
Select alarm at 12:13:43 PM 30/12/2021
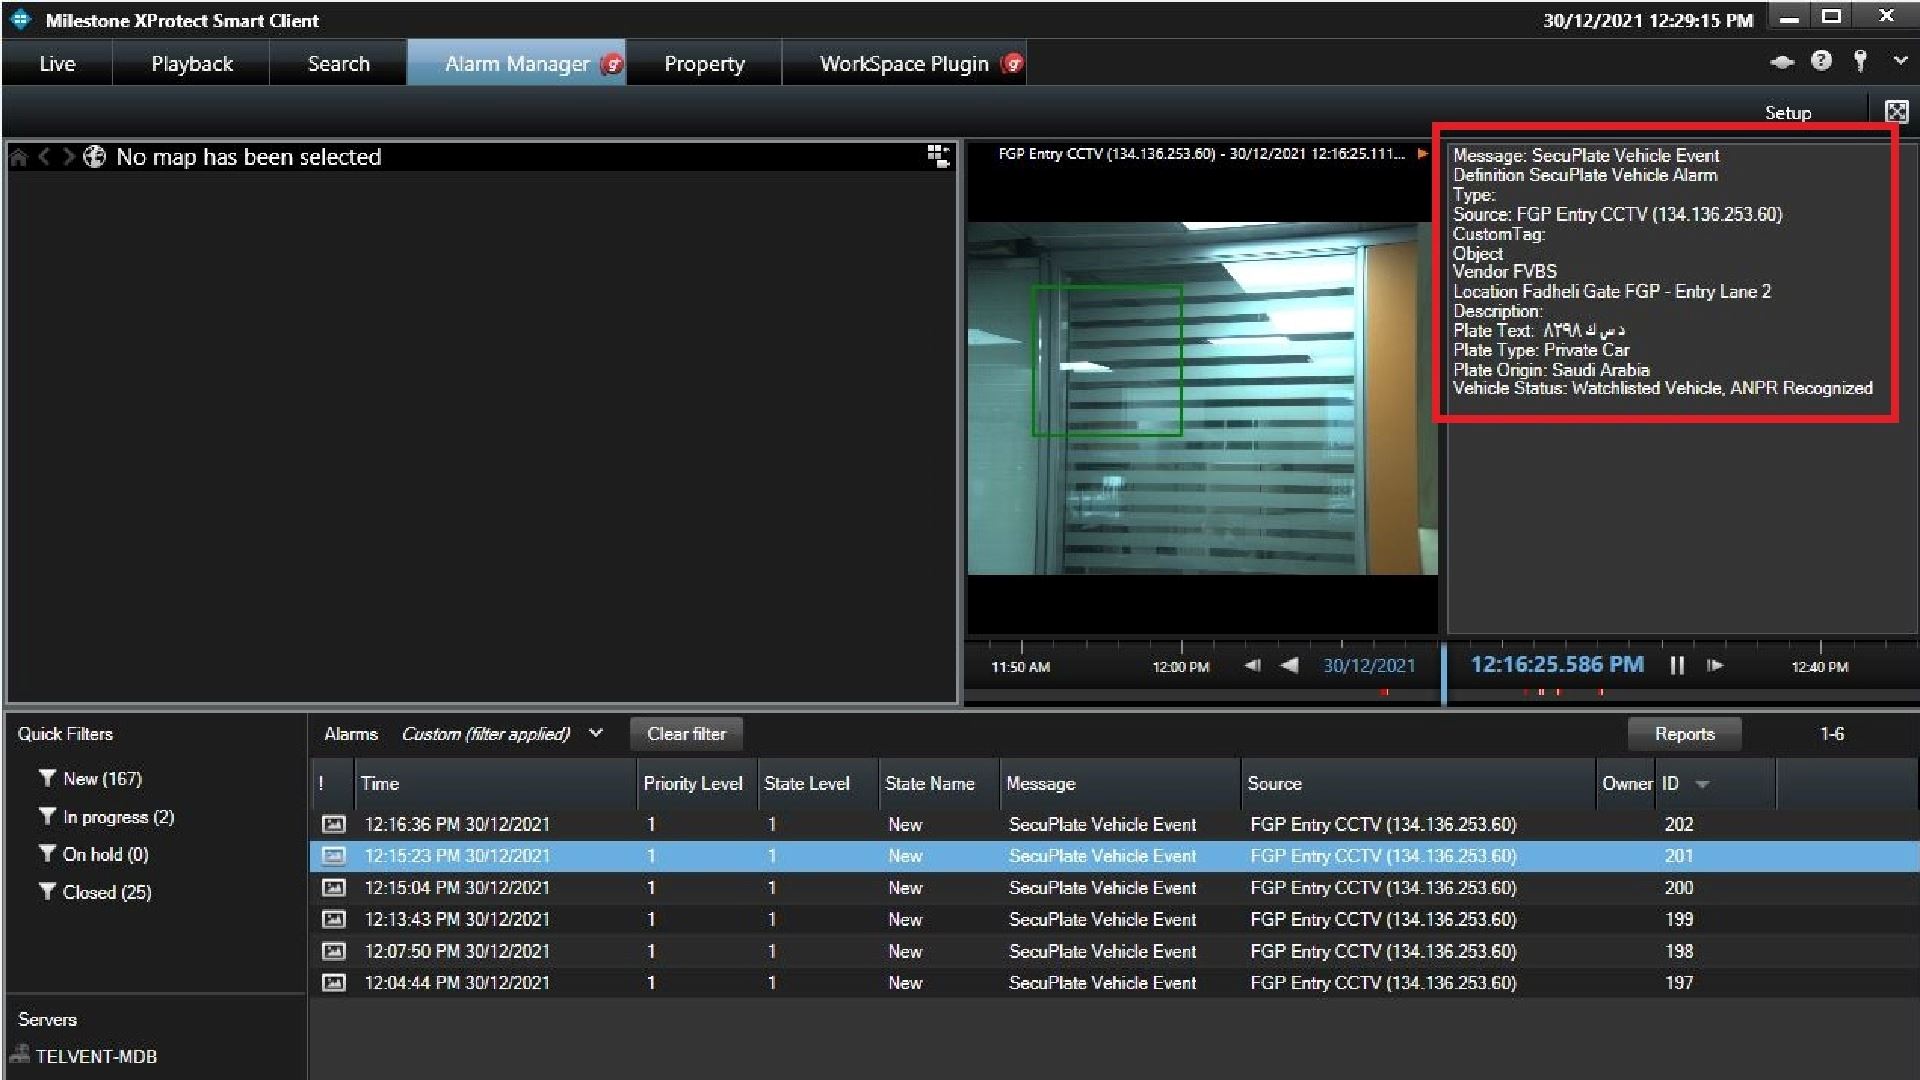tap(1113, 920)
